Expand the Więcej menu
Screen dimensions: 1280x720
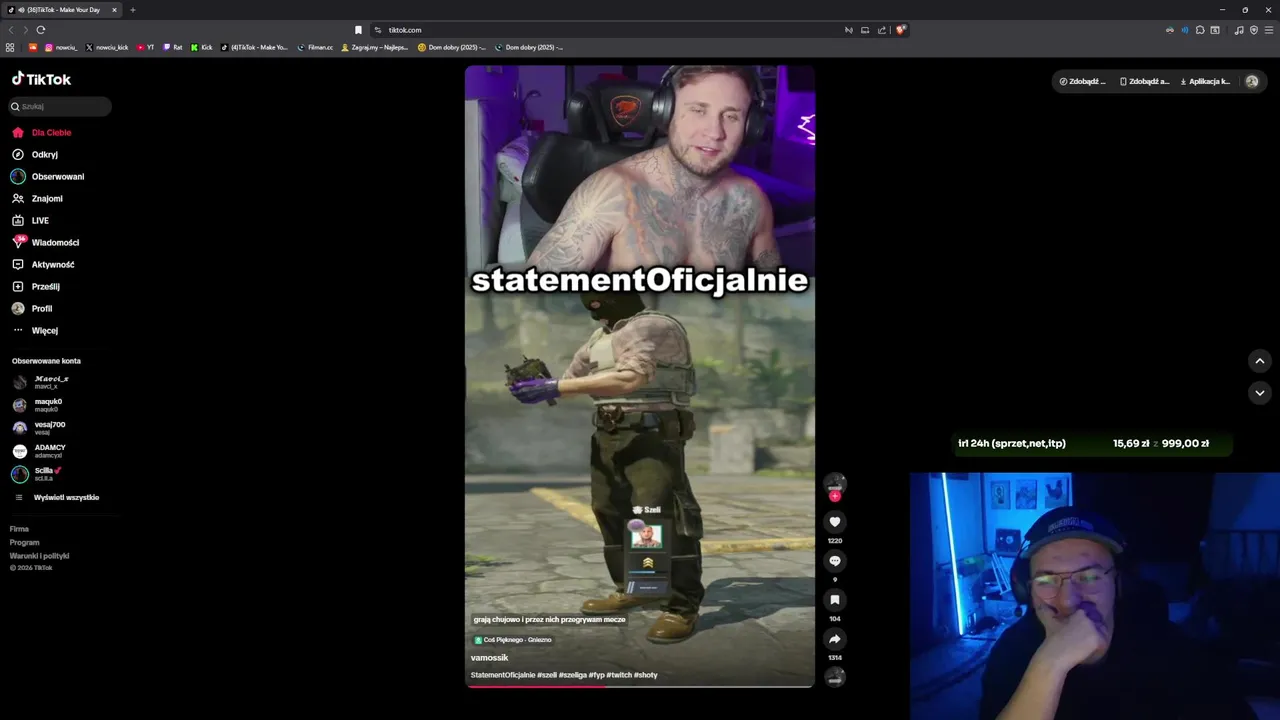[x=36, y=330]
